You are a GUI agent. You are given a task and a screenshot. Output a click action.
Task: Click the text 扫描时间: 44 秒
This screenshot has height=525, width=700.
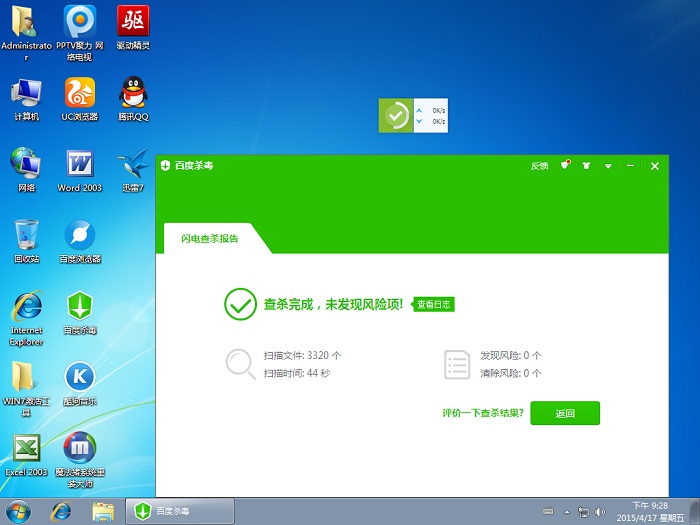point(297,373)
